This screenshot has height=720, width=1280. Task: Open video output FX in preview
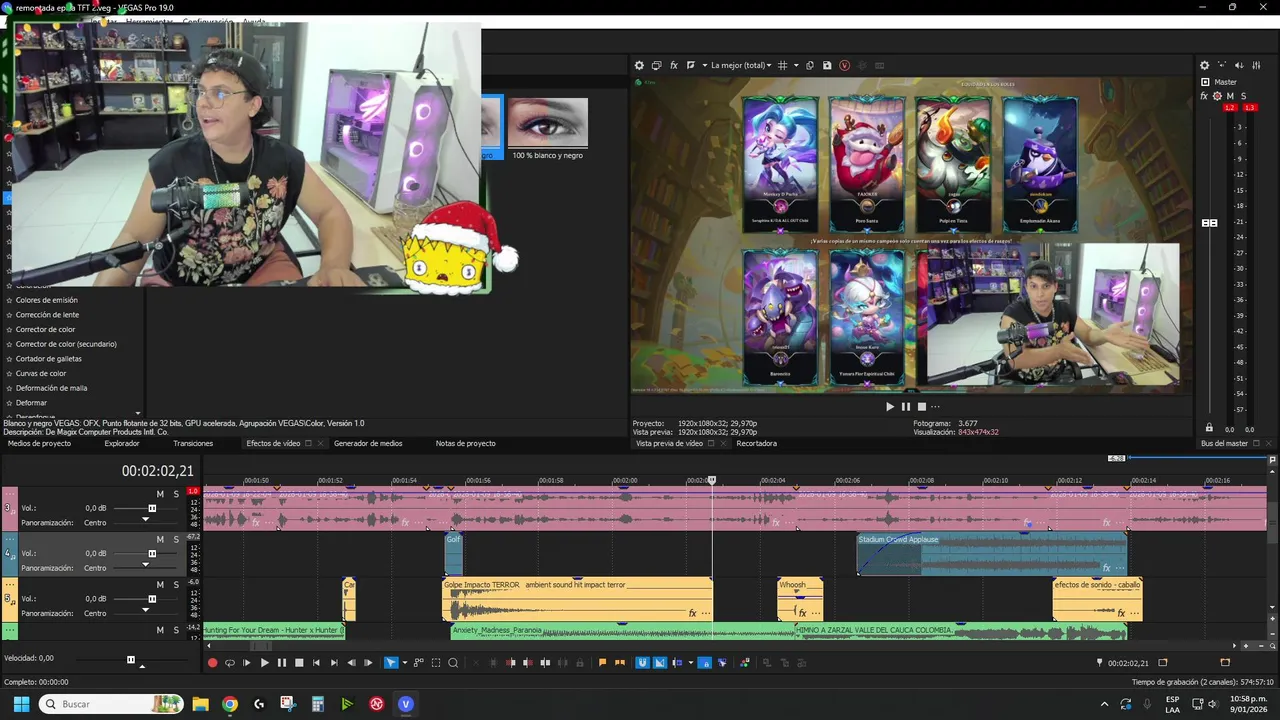pyautogui.click(x=674, y=65)
